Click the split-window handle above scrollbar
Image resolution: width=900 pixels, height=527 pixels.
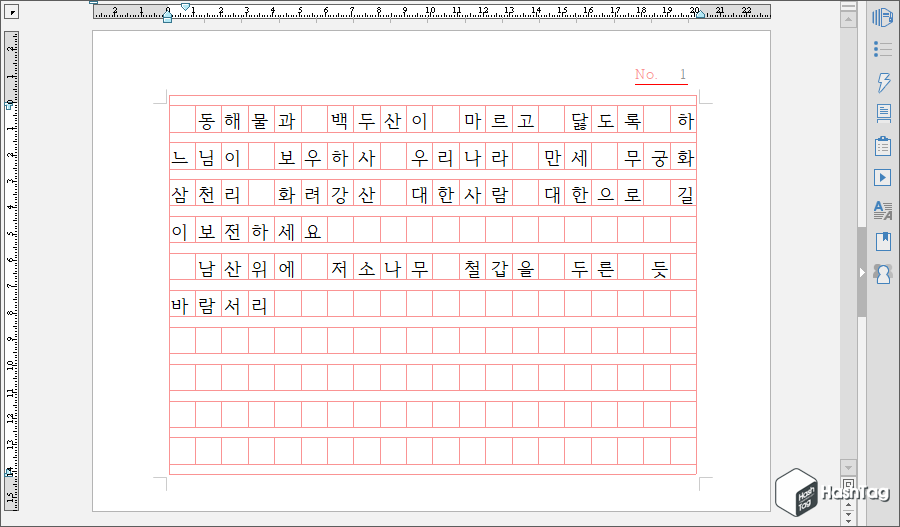click(x=848, y=6)
